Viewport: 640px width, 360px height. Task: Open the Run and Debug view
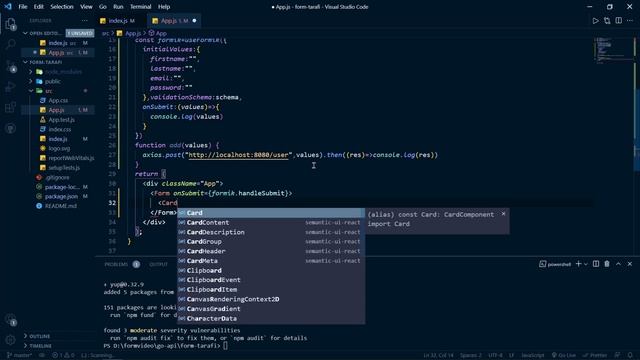11,87
